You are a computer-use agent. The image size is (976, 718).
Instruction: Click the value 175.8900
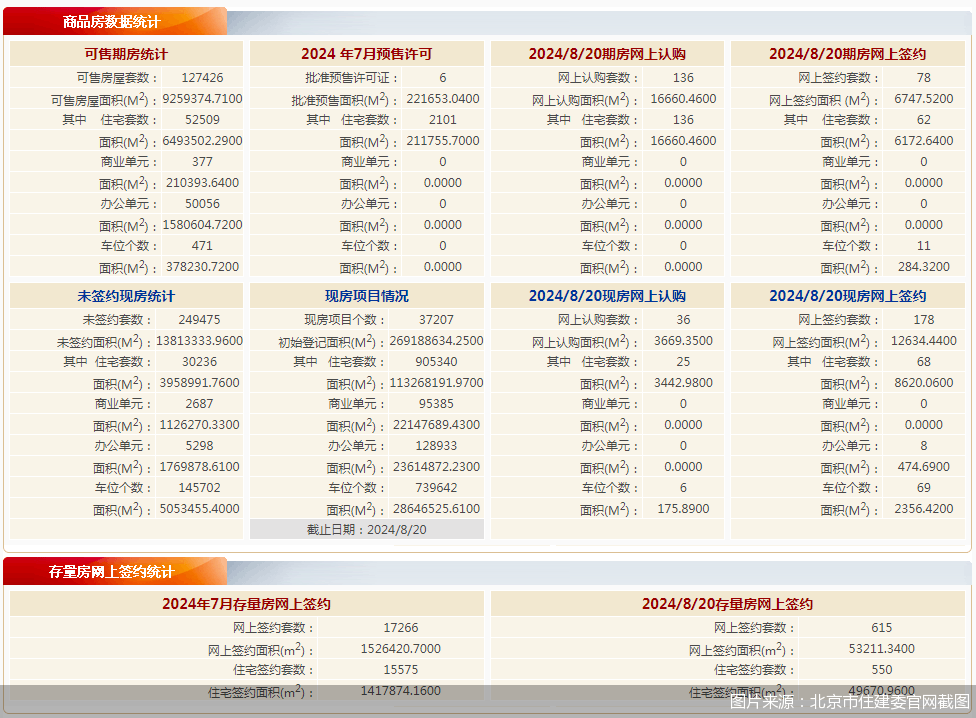(x=683, y=509)
